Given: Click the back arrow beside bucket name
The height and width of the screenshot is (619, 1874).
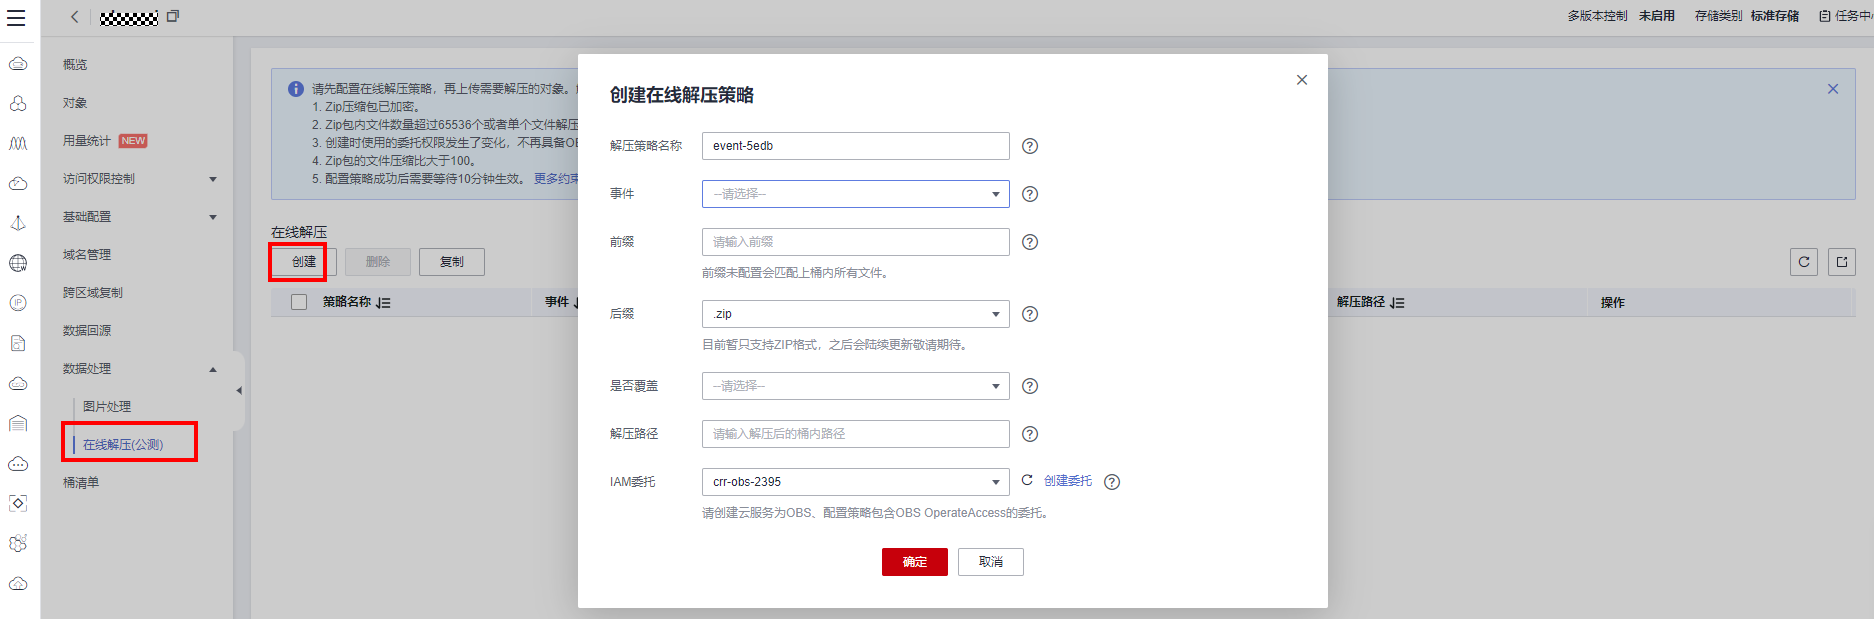Looking at the screenshot, I should point(75,17).
